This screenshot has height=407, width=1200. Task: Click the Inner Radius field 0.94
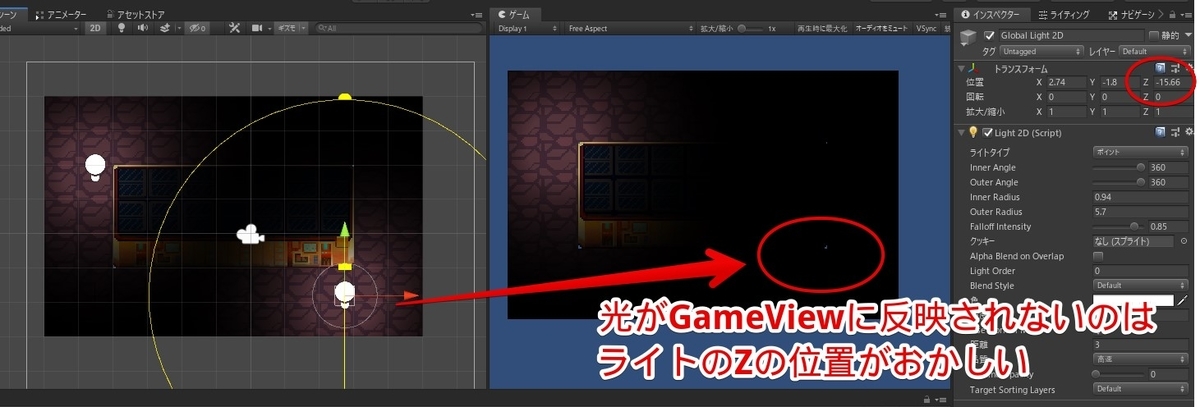pos(1141,197)
